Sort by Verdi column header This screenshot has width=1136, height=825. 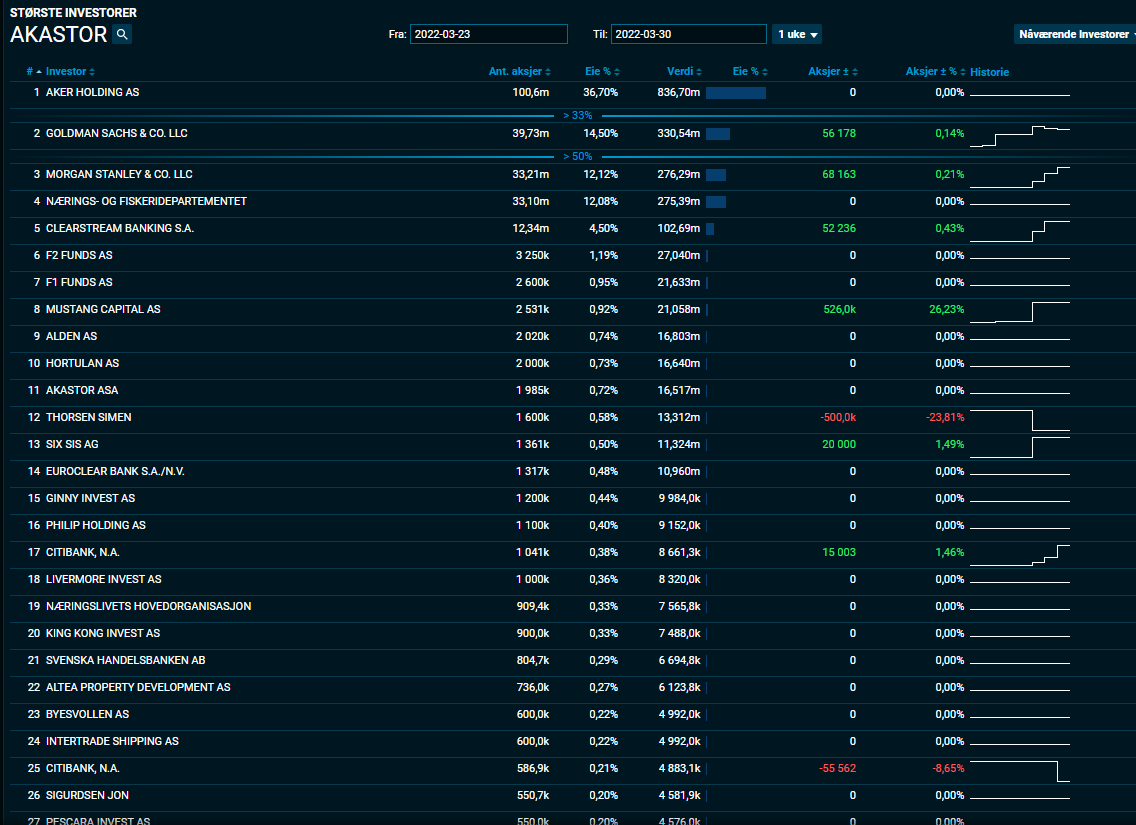[684, 71]
